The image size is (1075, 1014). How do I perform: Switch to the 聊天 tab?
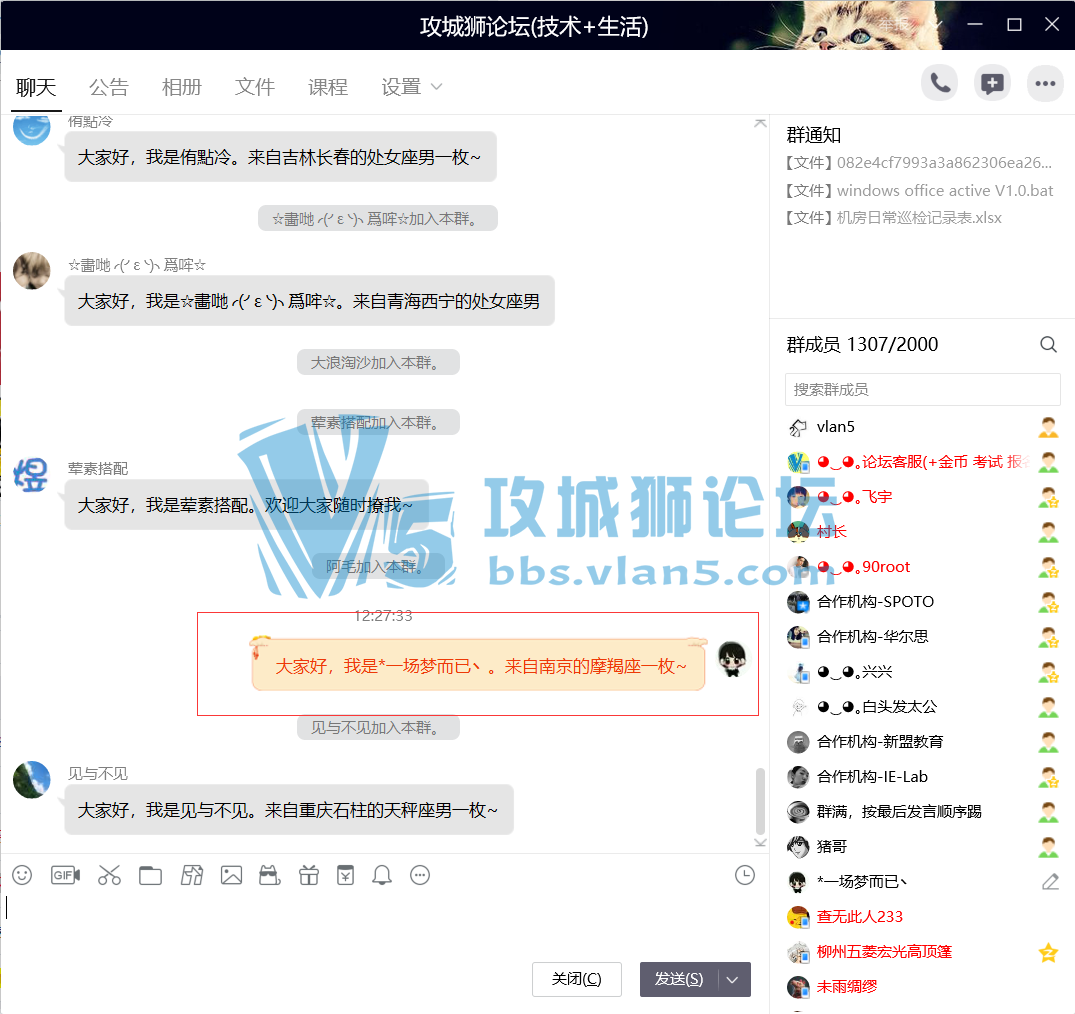point(36,87)
